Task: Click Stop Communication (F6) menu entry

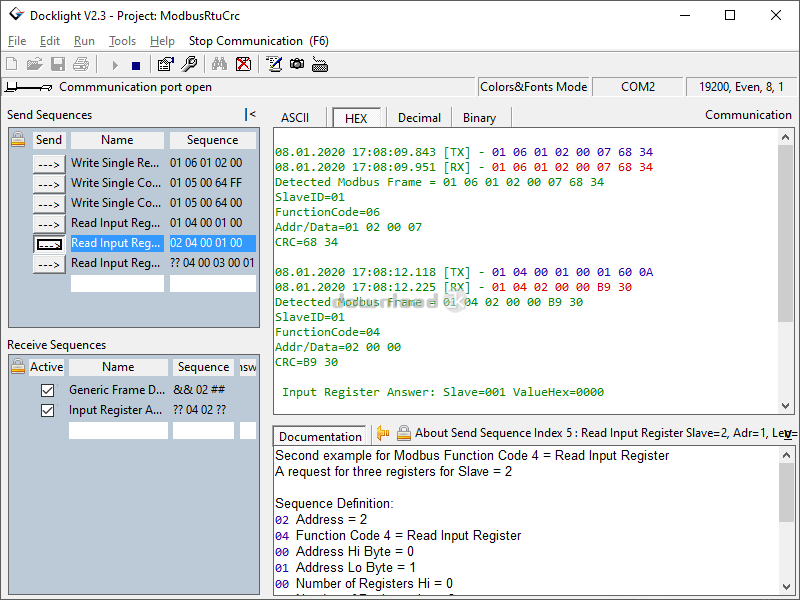Action: click(x=259, y=41)
